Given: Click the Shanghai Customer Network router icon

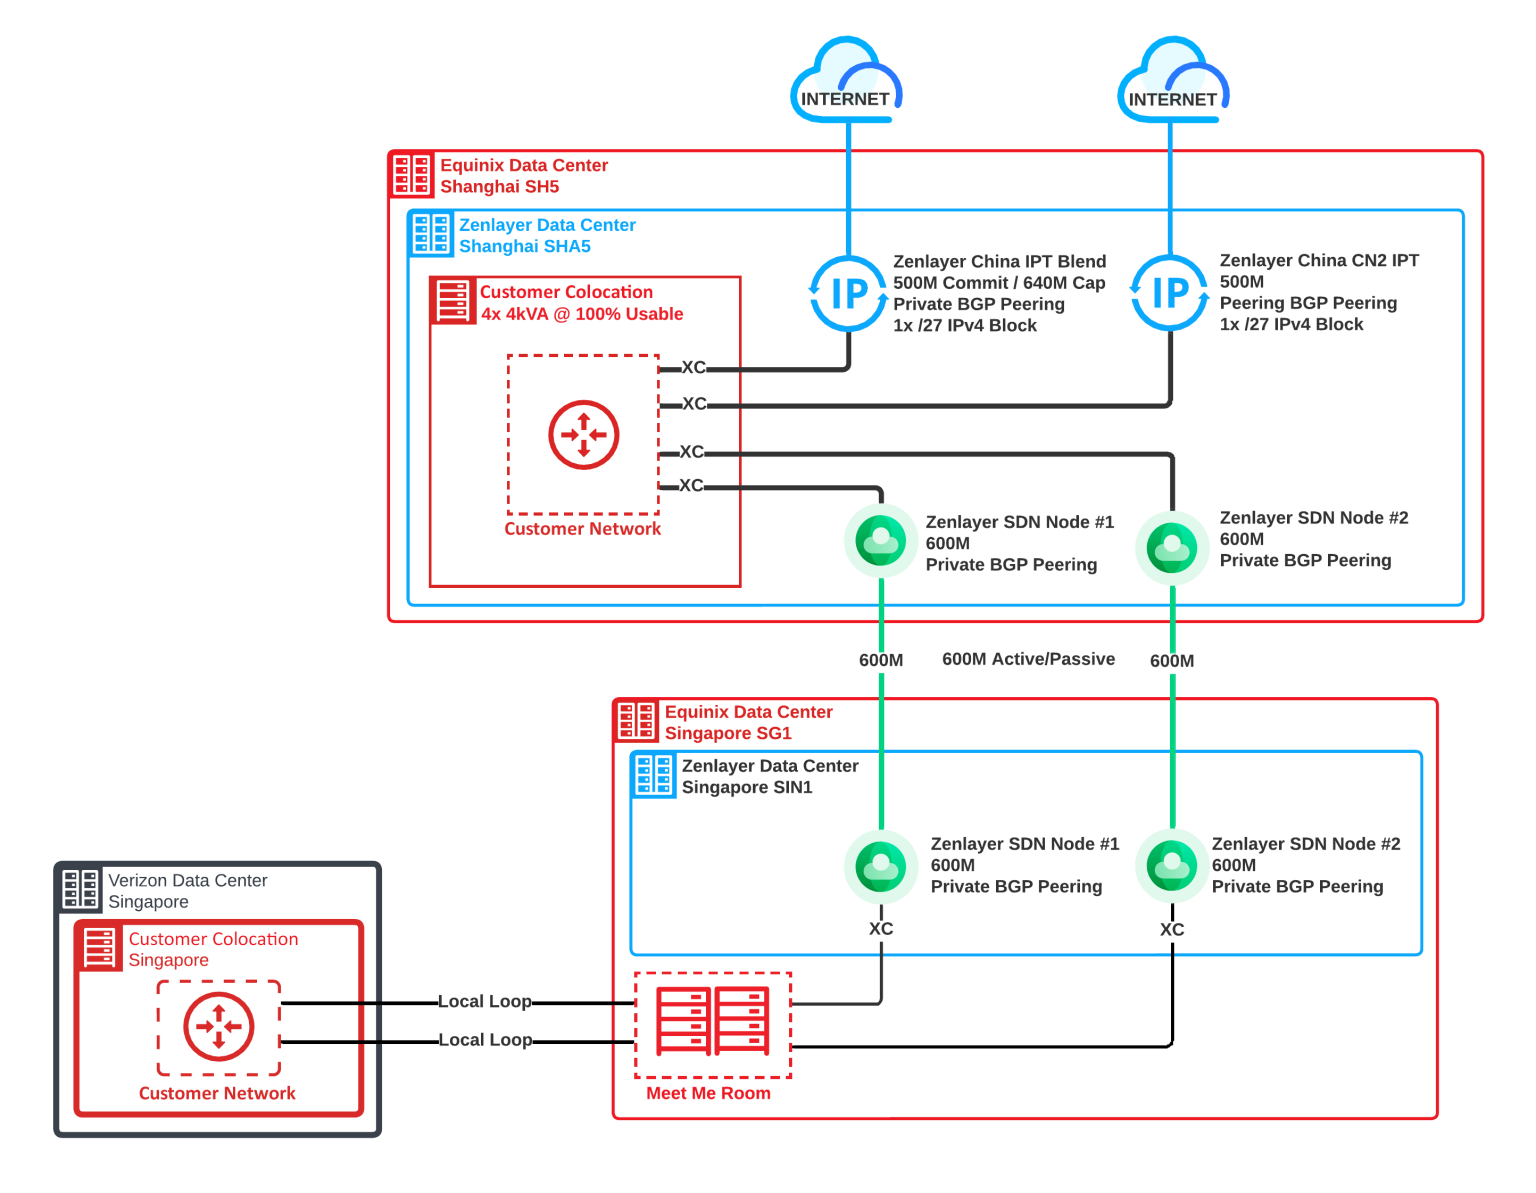Looking at the screenshot, I should [x=584, y=435].
